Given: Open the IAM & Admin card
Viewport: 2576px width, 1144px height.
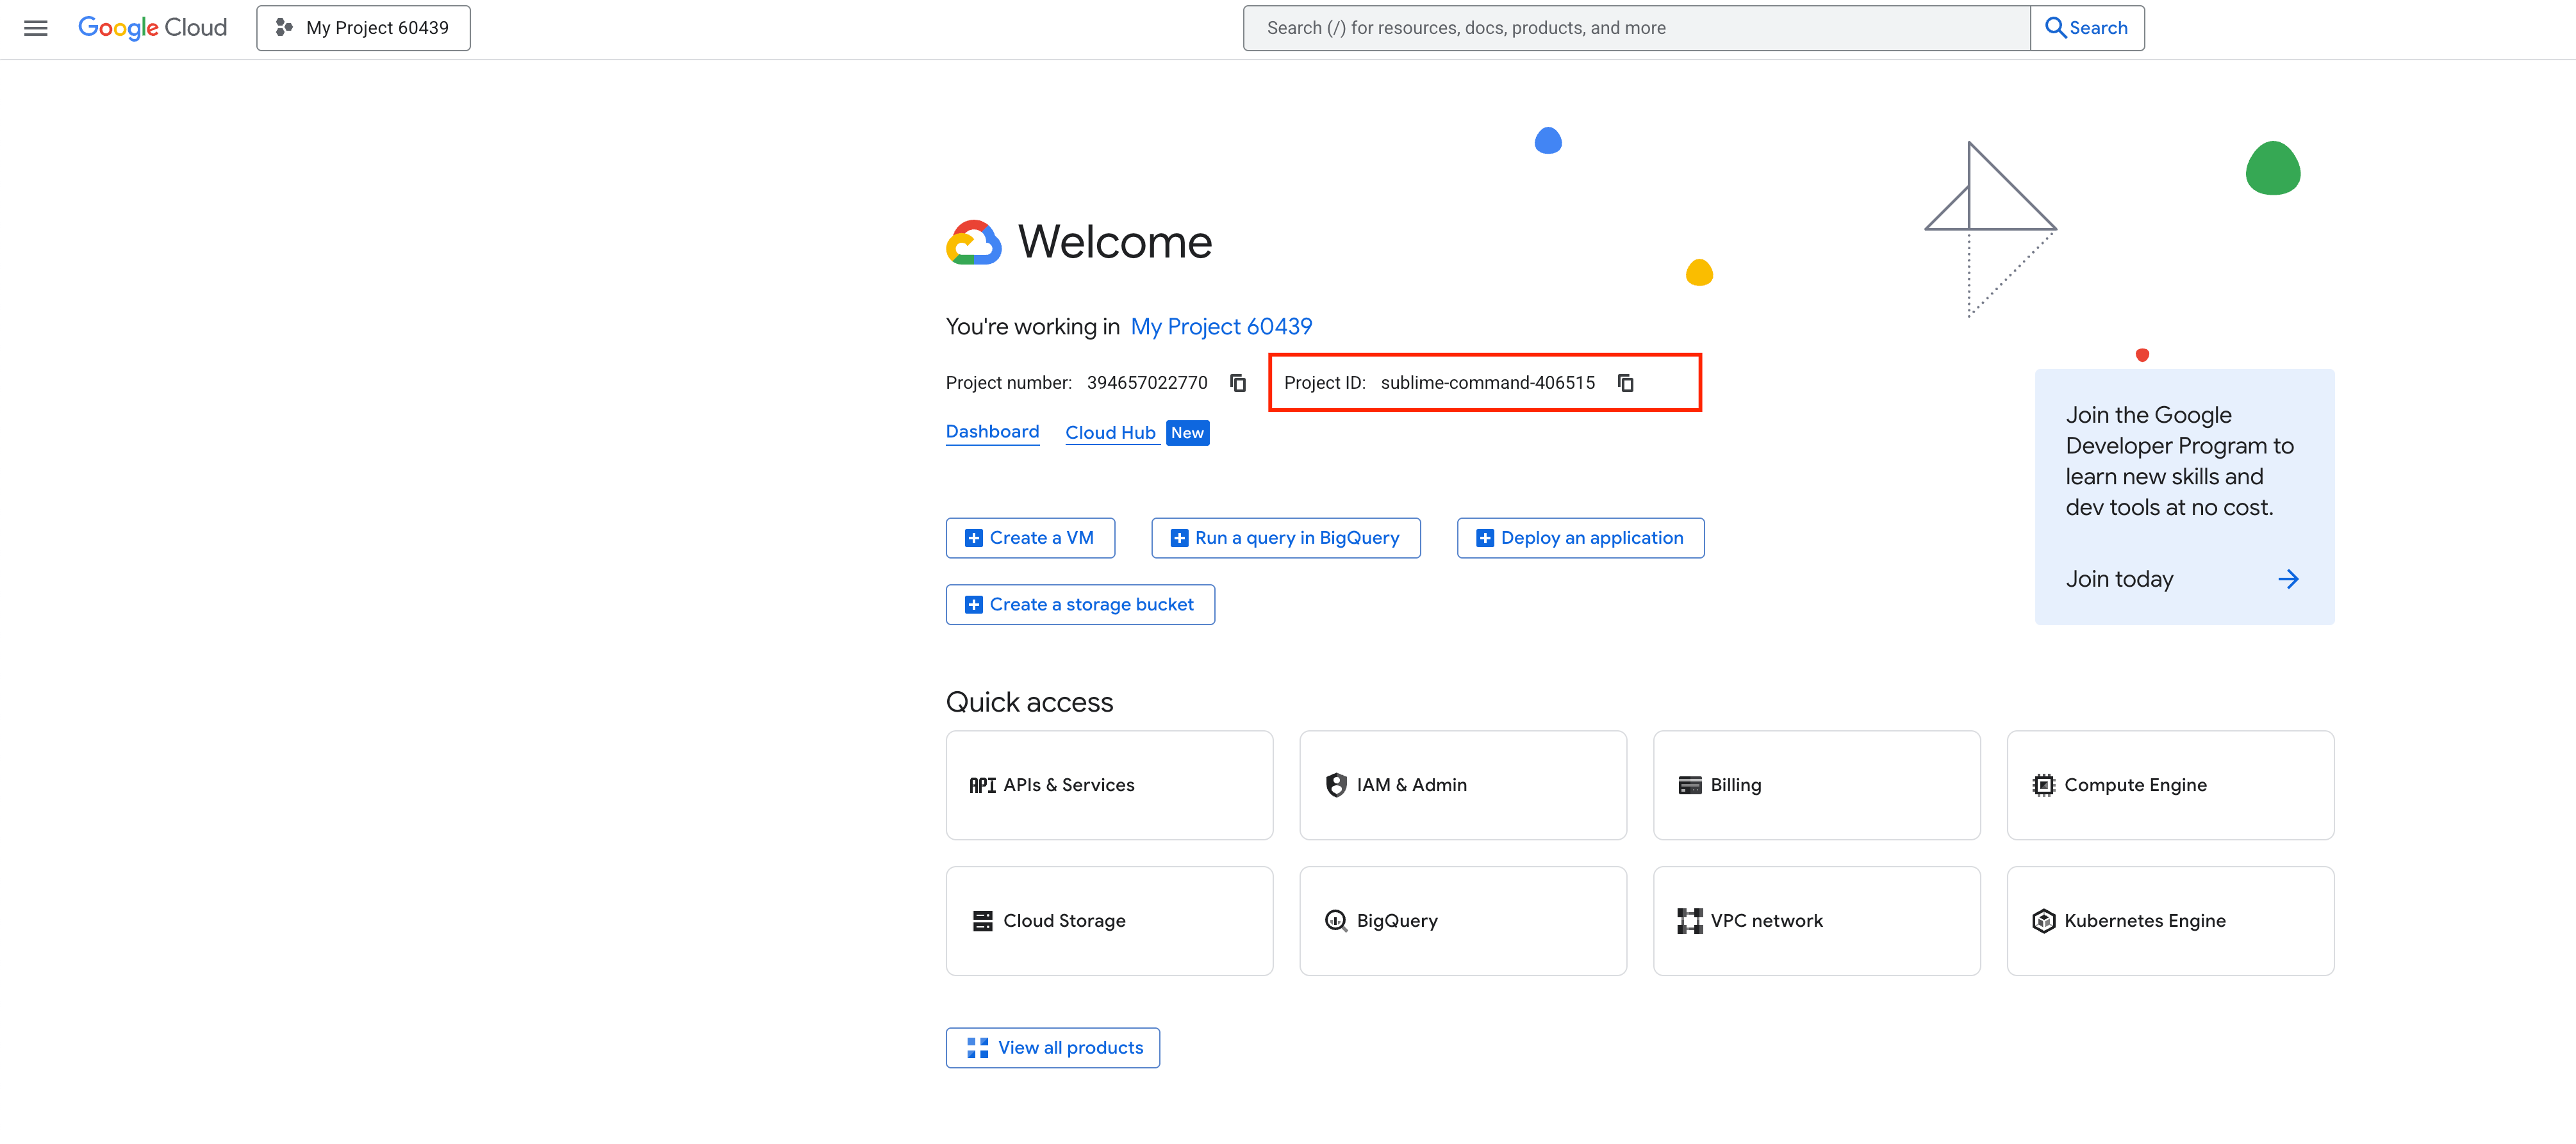Looking at the screenshot, I should pyautogui.click(x=1462, y=785).
